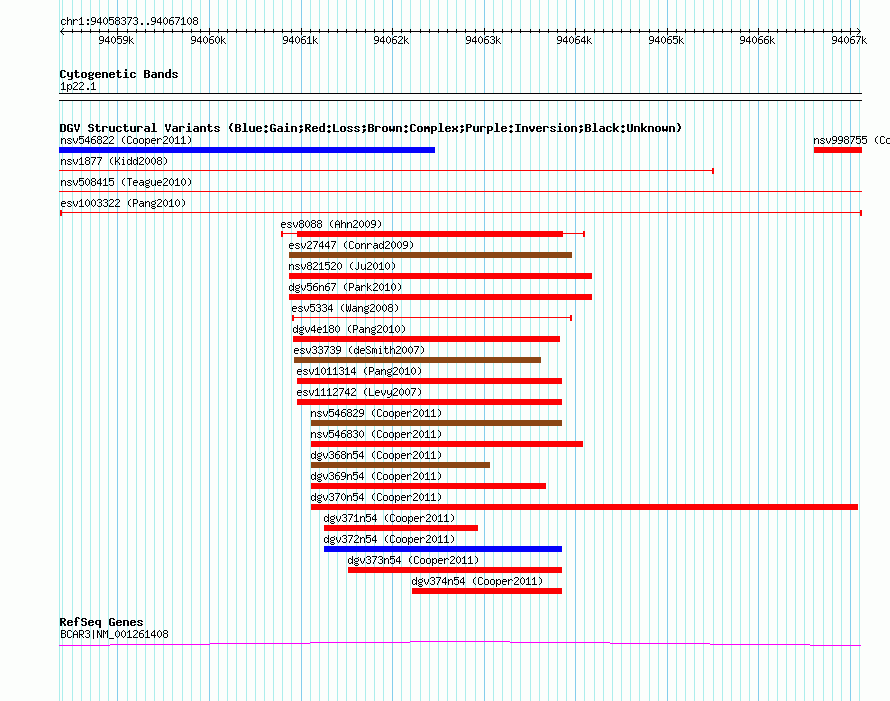The image size is (890, 701).
Task: Open the dgv374n54 (Cooper2011) variant
Action: coord(477,581)
